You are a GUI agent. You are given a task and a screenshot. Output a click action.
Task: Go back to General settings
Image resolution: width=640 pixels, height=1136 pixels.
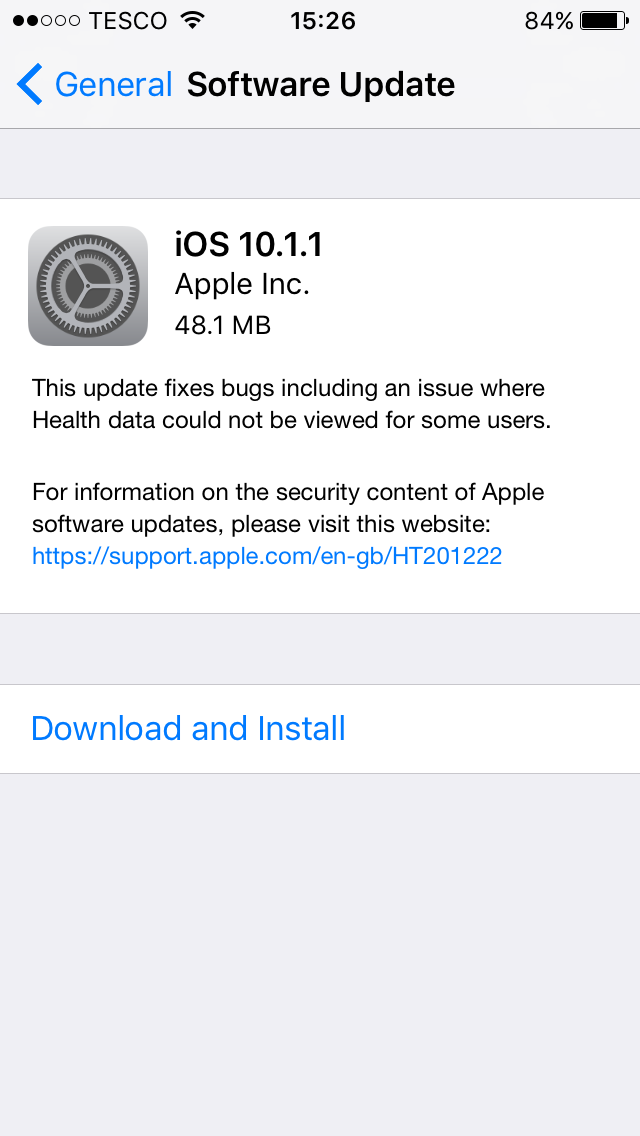tap(94, 84)
